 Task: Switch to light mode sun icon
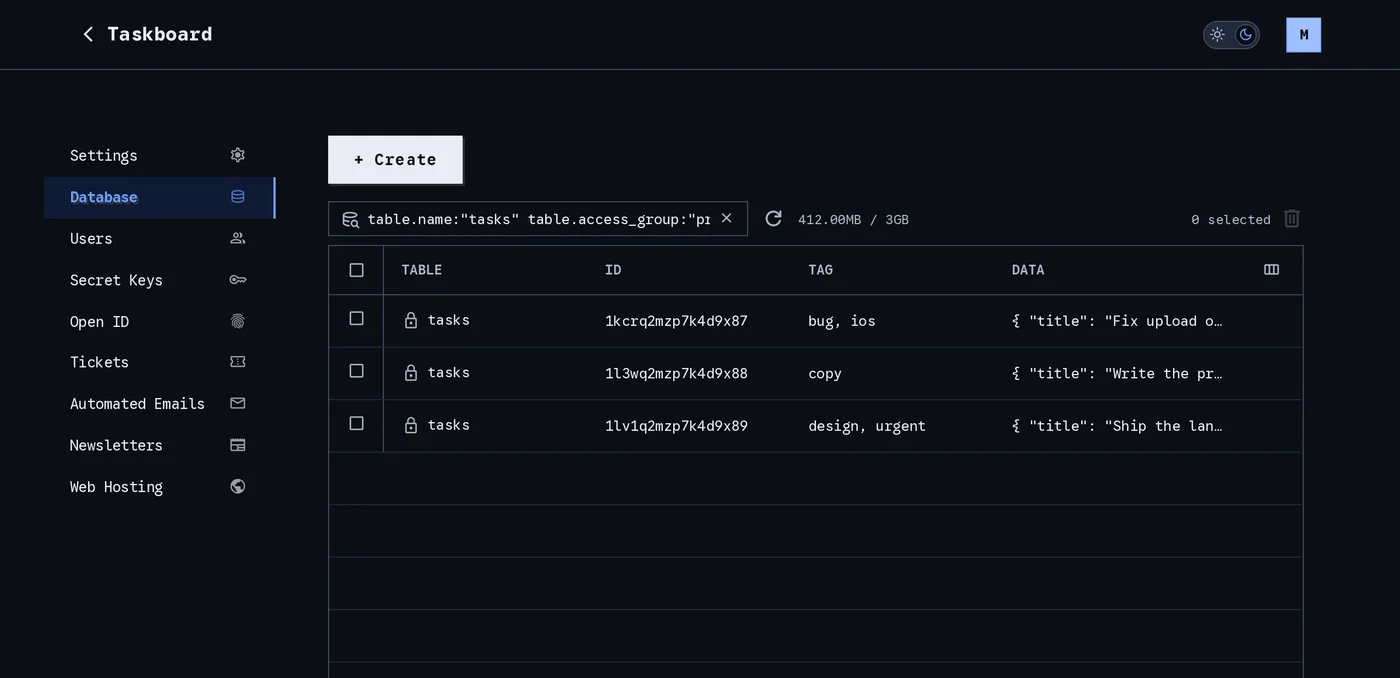[1217, 34]
